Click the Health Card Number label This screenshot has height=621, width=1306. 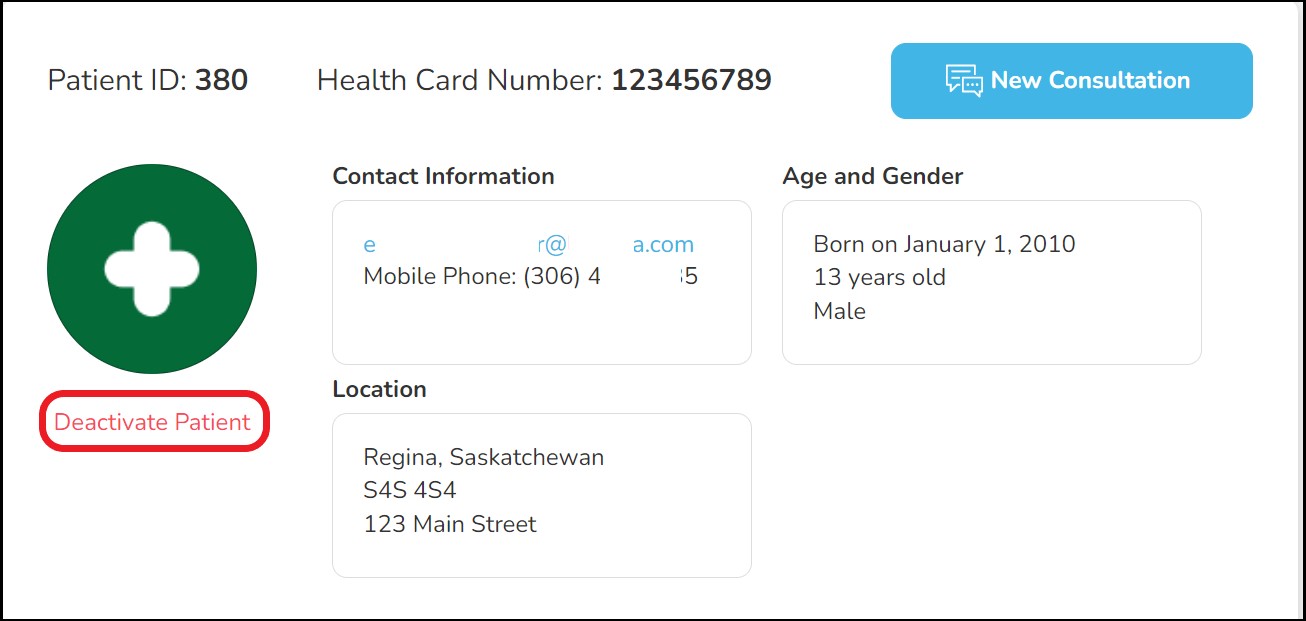tap(459, 80)
